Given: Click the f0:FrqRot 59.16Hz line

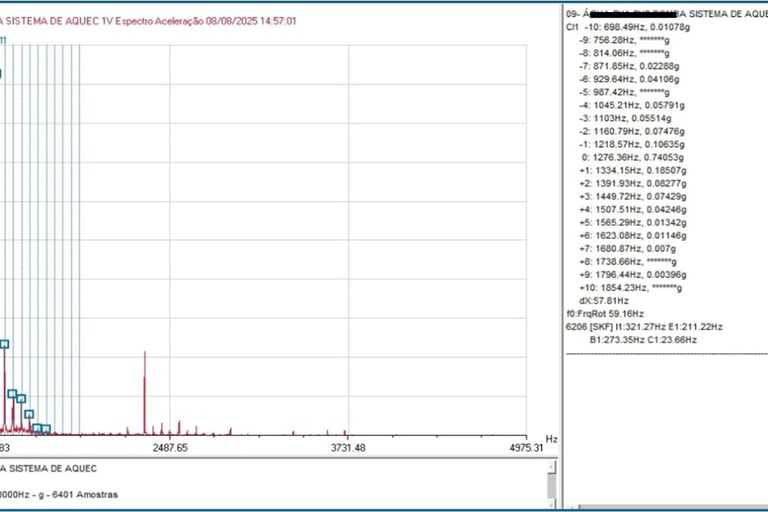Looking at the screenshot, I should click(x=605, y=314).
